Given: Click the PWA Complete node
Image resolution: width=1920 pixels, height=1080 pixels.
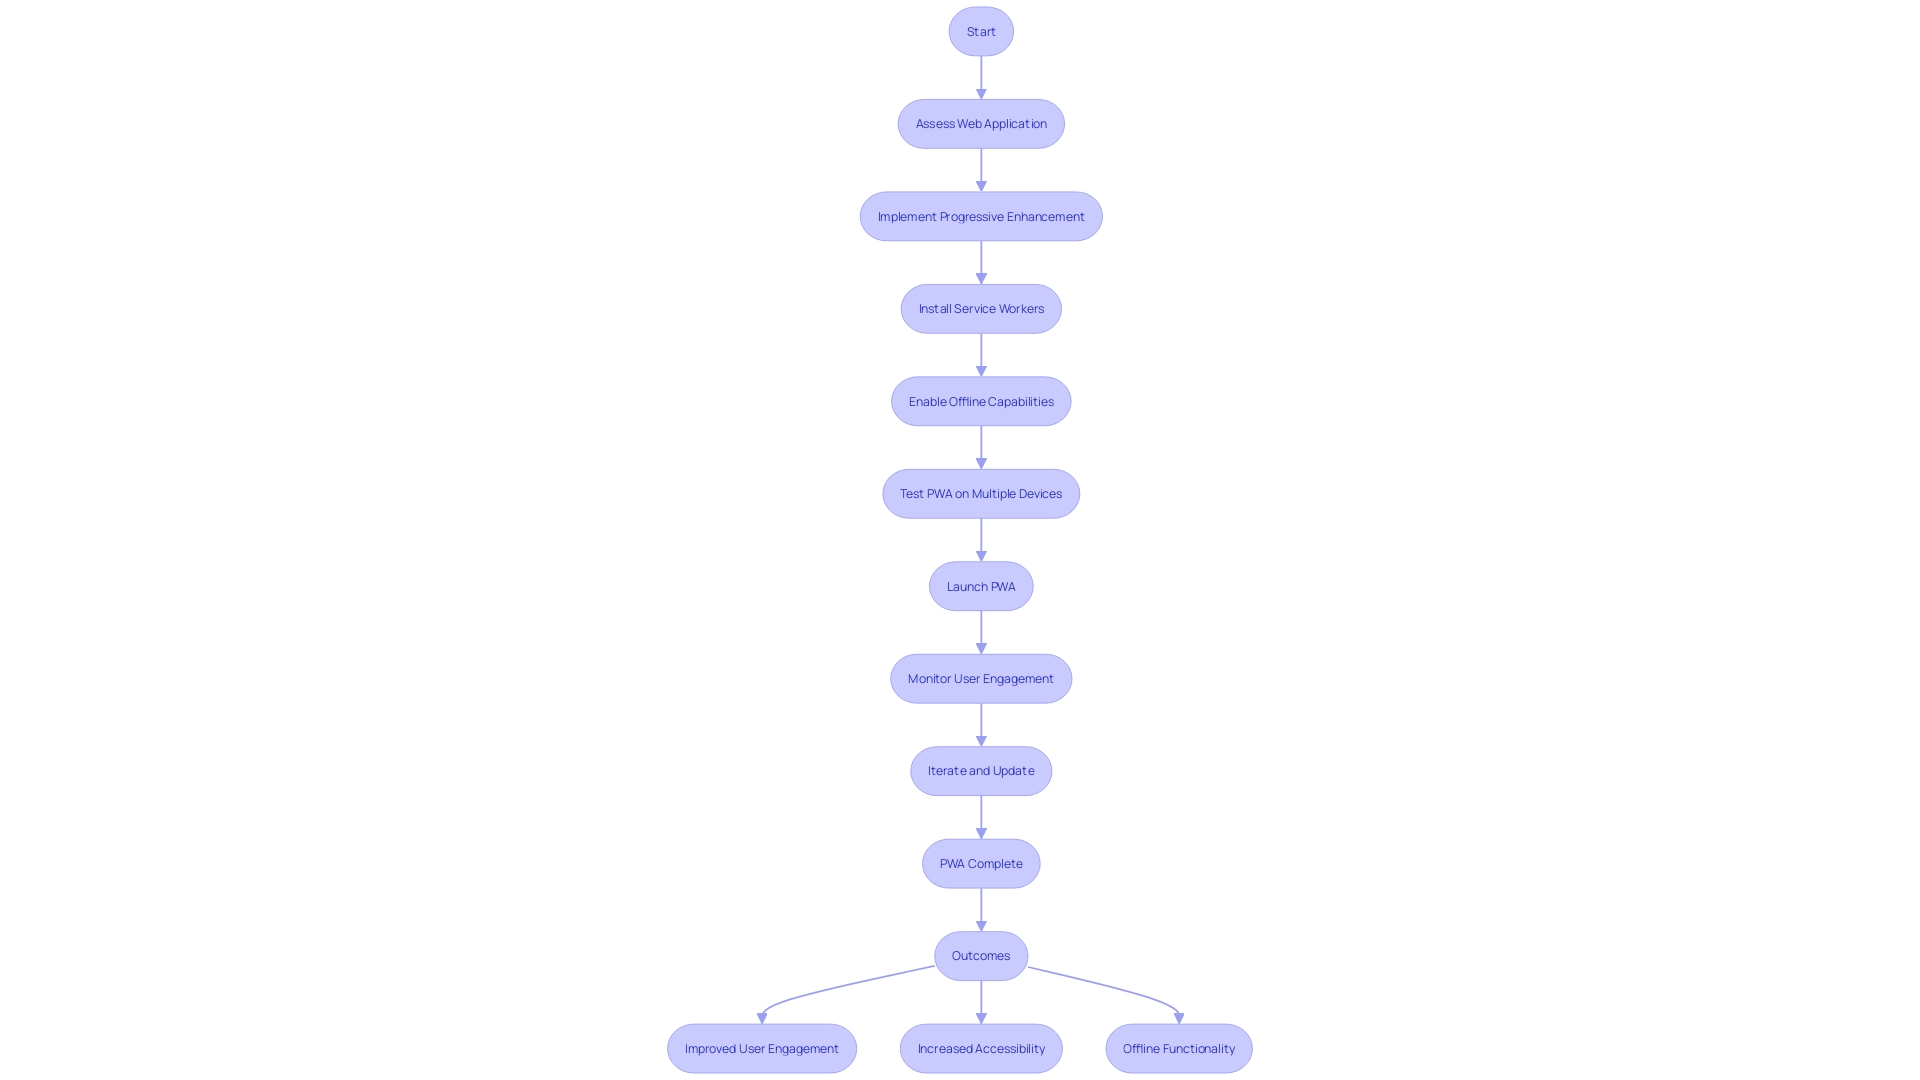Looking at the screenshot, I should 981,862.
